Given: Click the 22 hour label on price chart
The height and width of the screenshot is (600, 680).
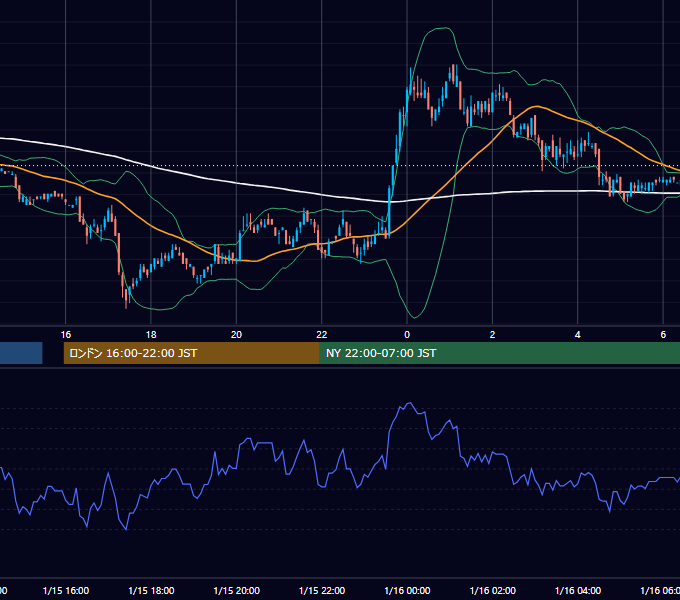Looking at the screenshot, I should [322, 335].
